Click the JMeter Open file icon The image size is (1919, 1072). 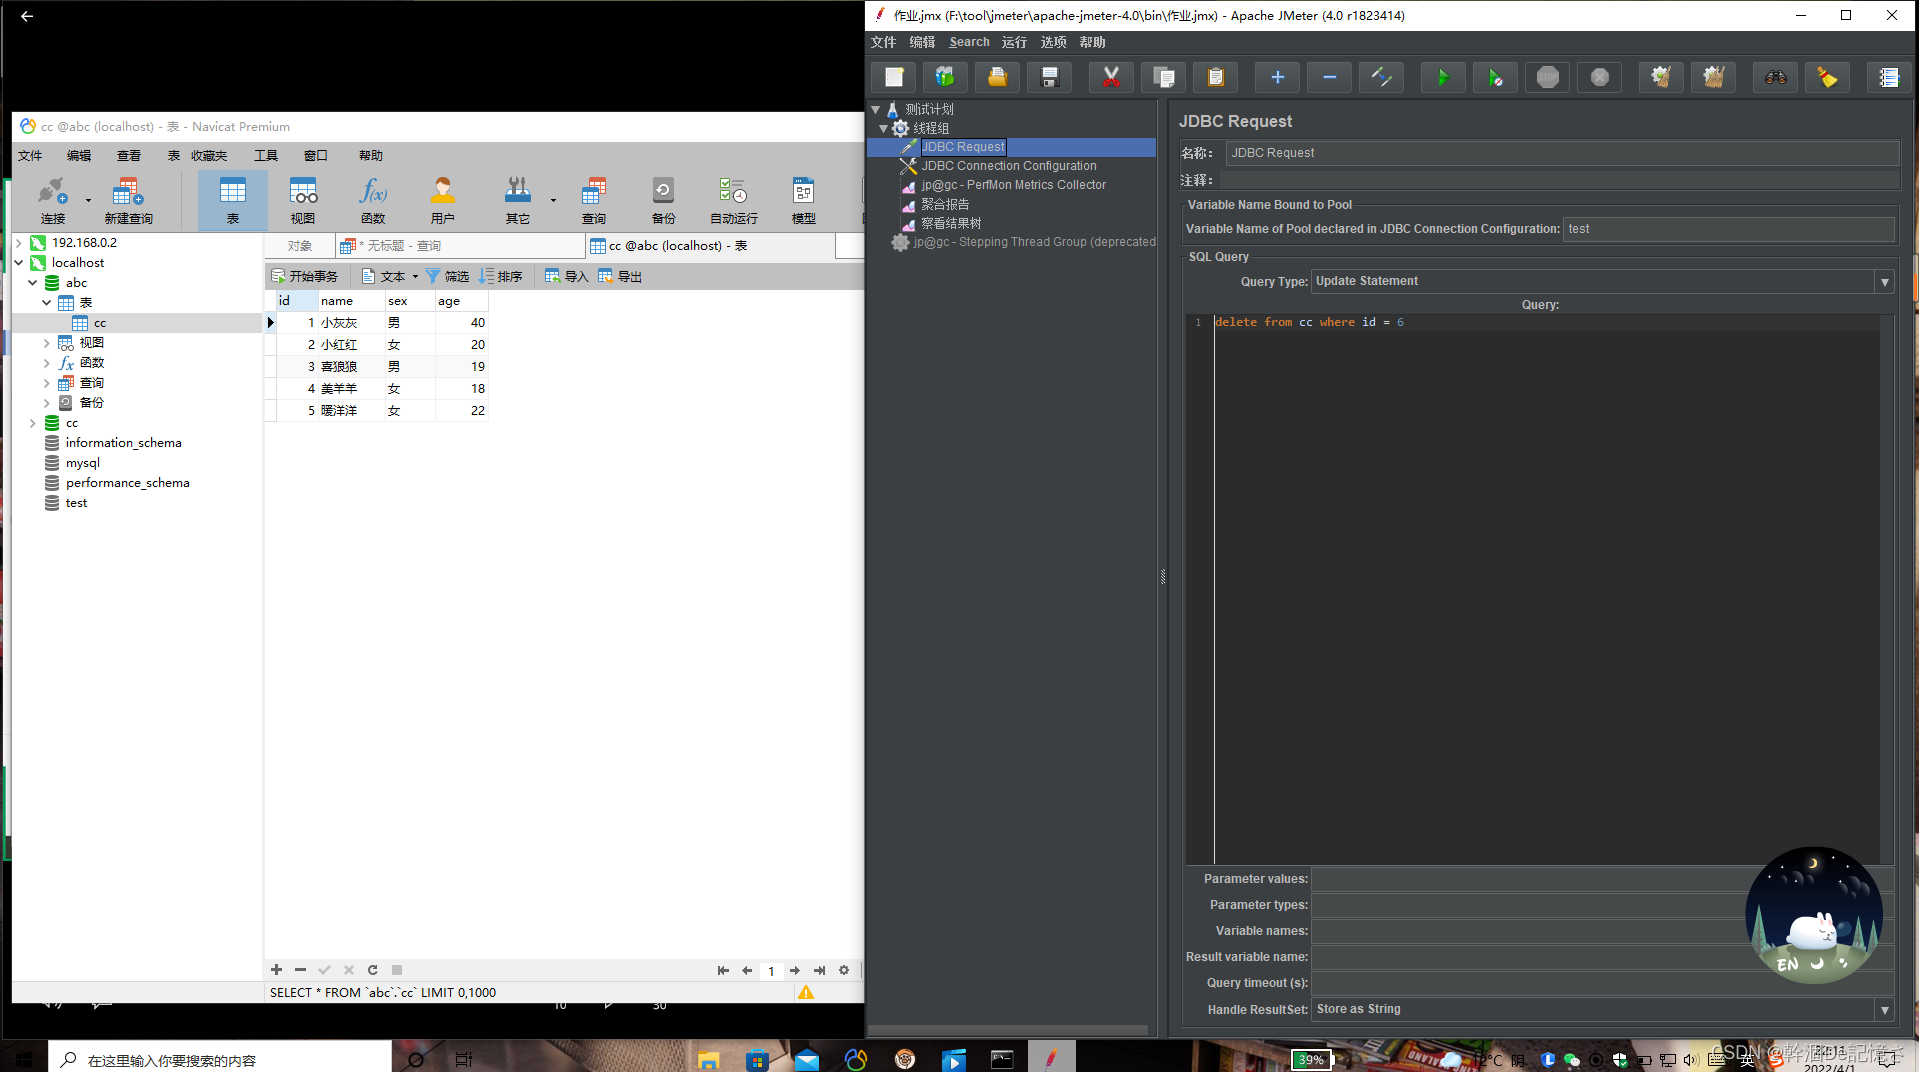click(997, 77)
